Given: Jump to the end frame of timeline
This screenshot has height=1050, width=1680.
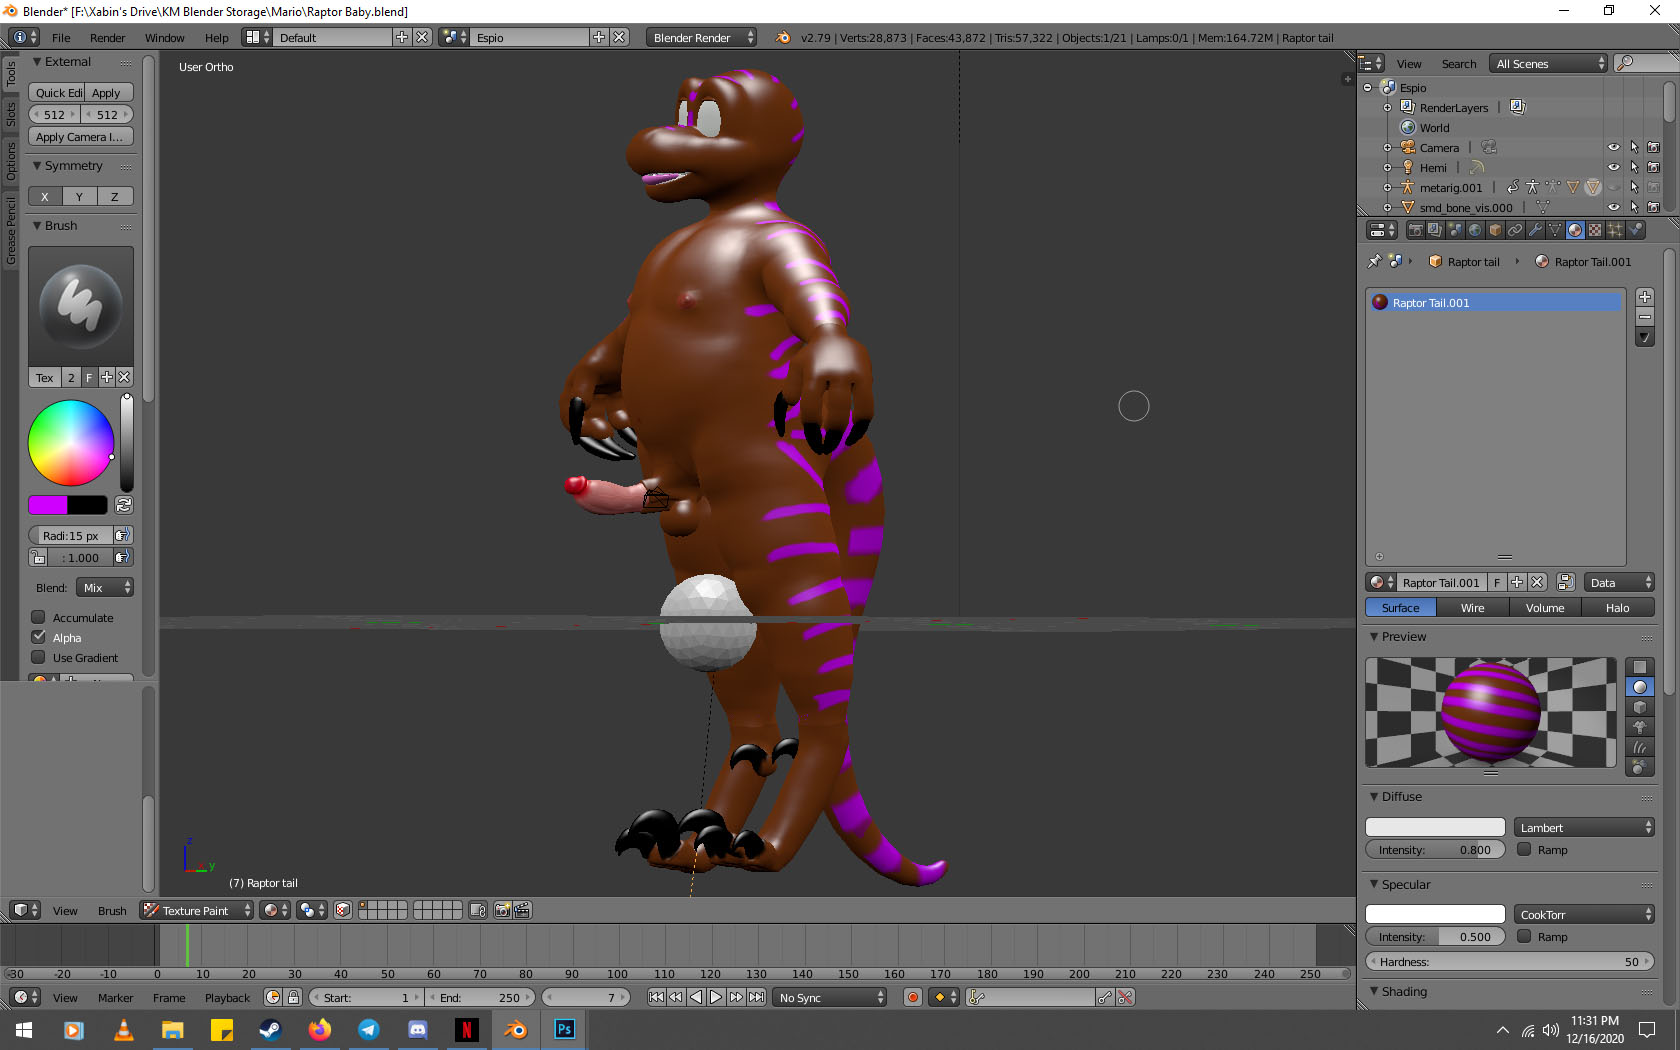Looking at the screenshot, I should click(757, 997).
